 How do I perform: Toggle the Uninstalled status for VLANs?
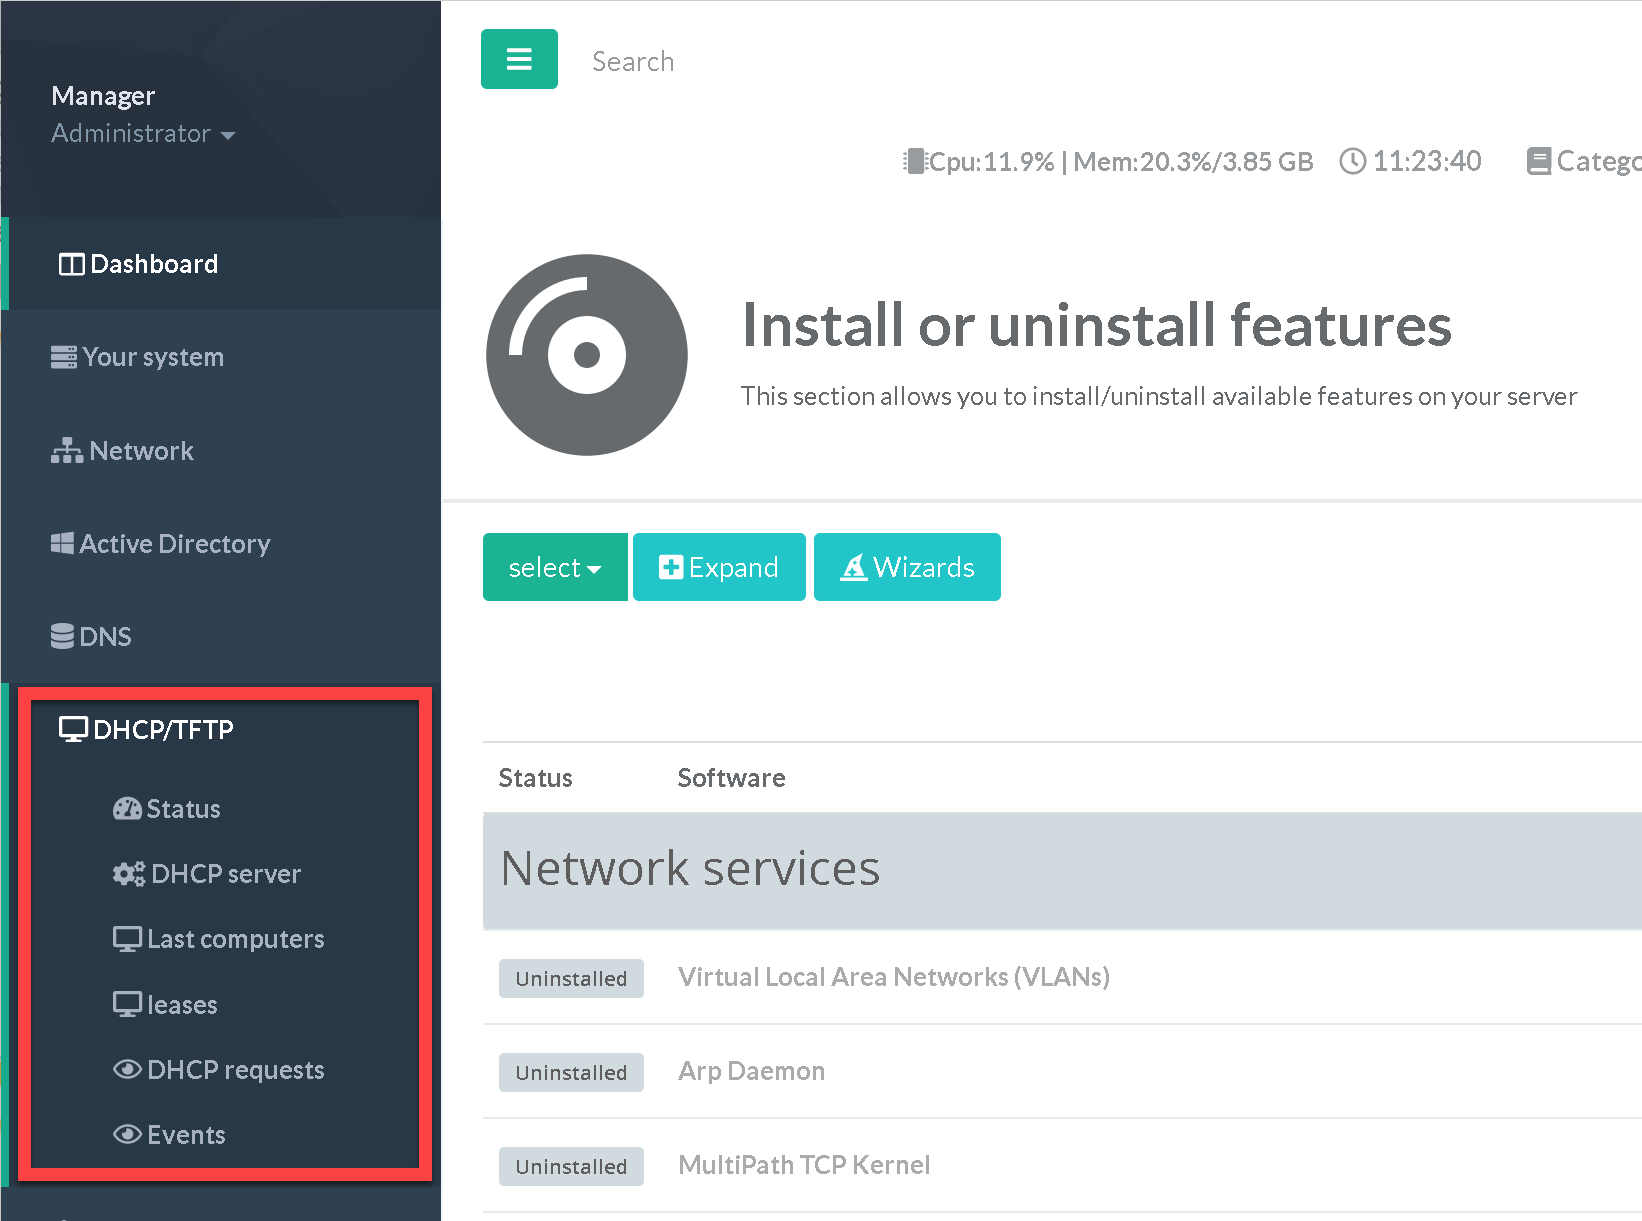click(571, 978)
